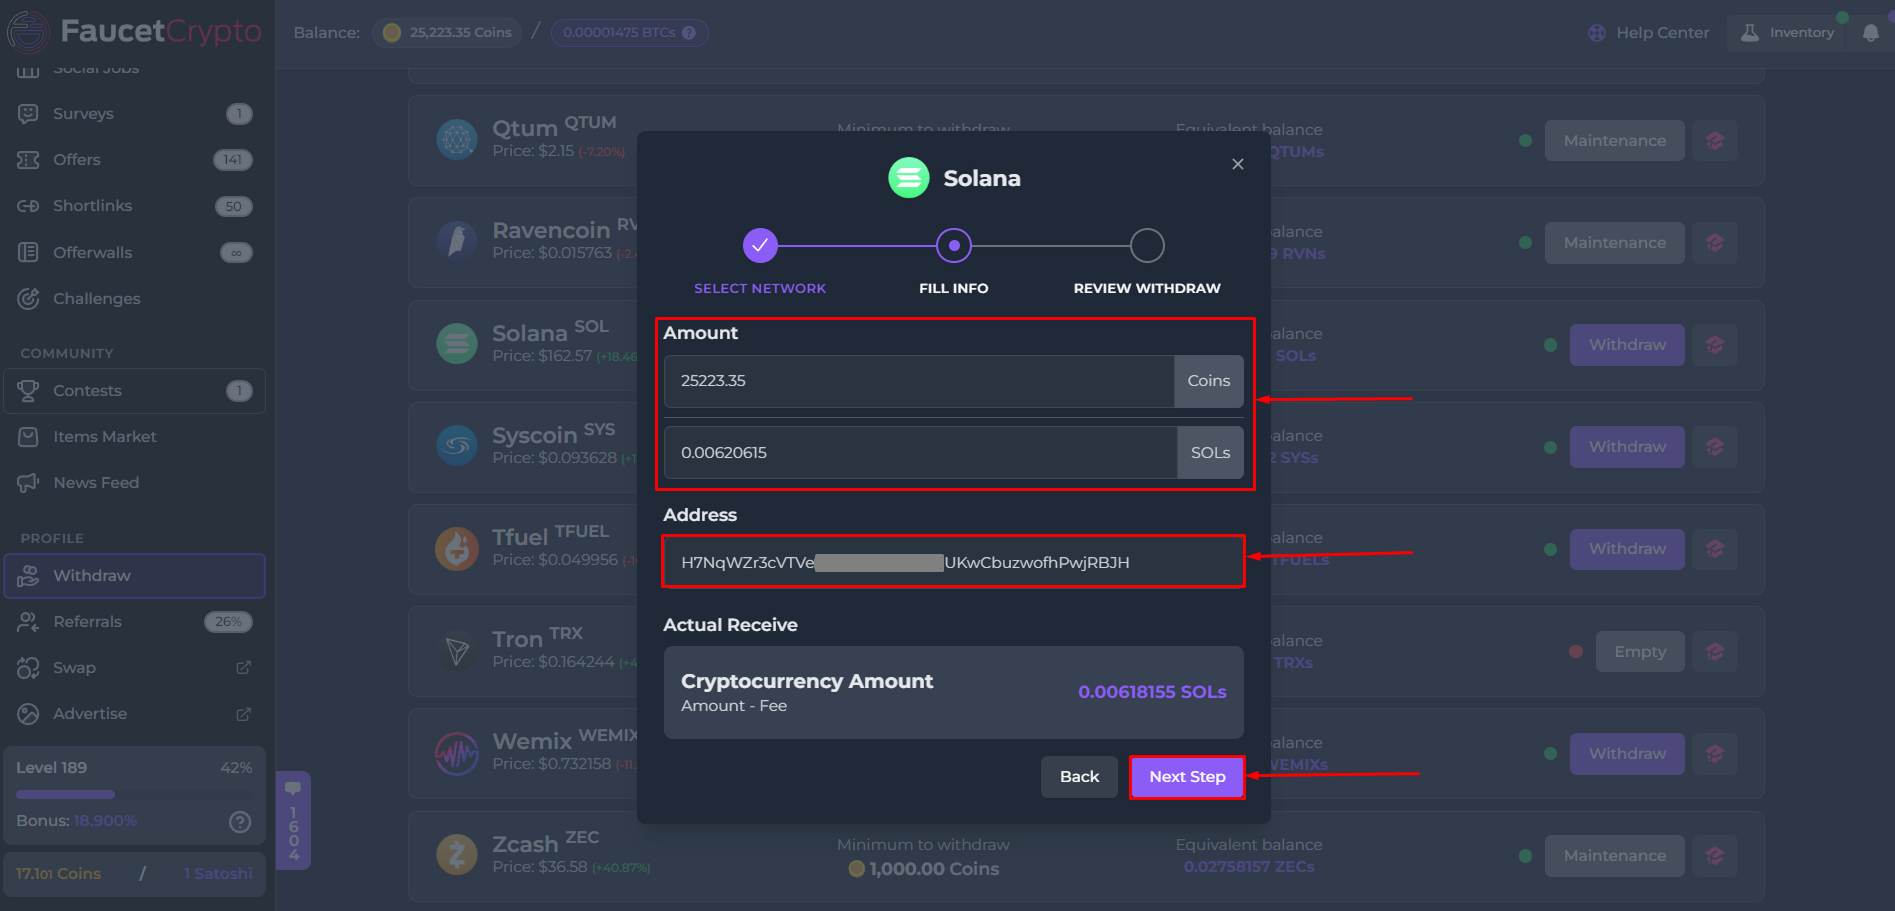Click the bonus help question icon

[240, 822]
